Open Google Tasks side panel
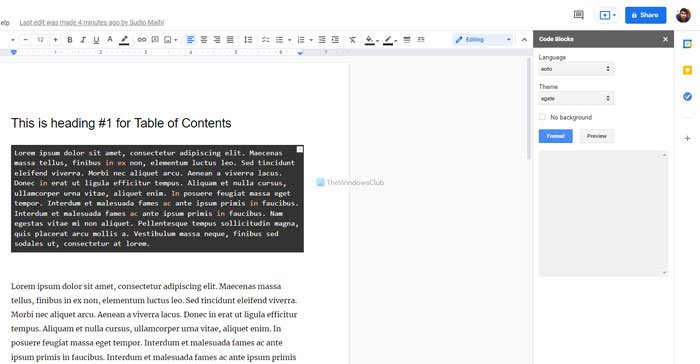The image size is (700, 364). click(687, 96)
